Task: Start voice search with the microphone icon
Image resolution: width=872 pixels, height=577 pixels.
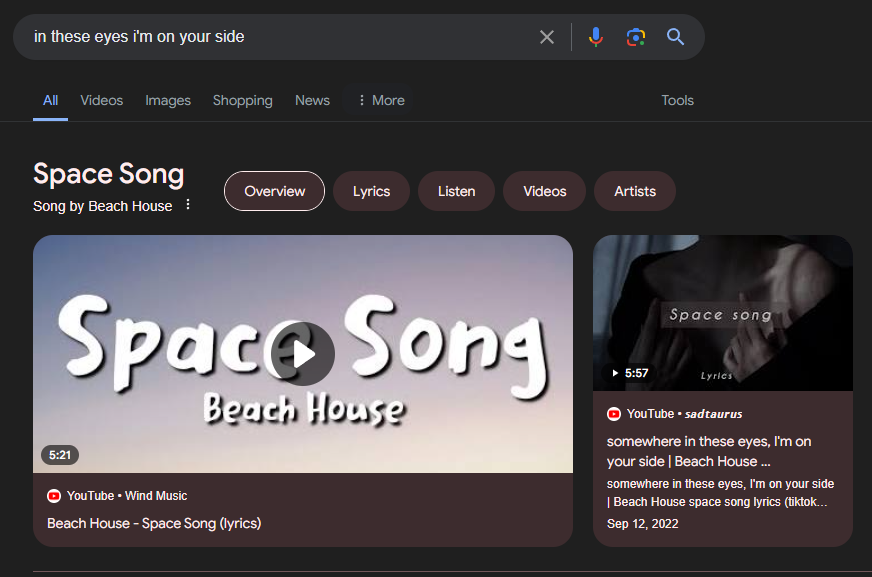Action: point(596,37)
